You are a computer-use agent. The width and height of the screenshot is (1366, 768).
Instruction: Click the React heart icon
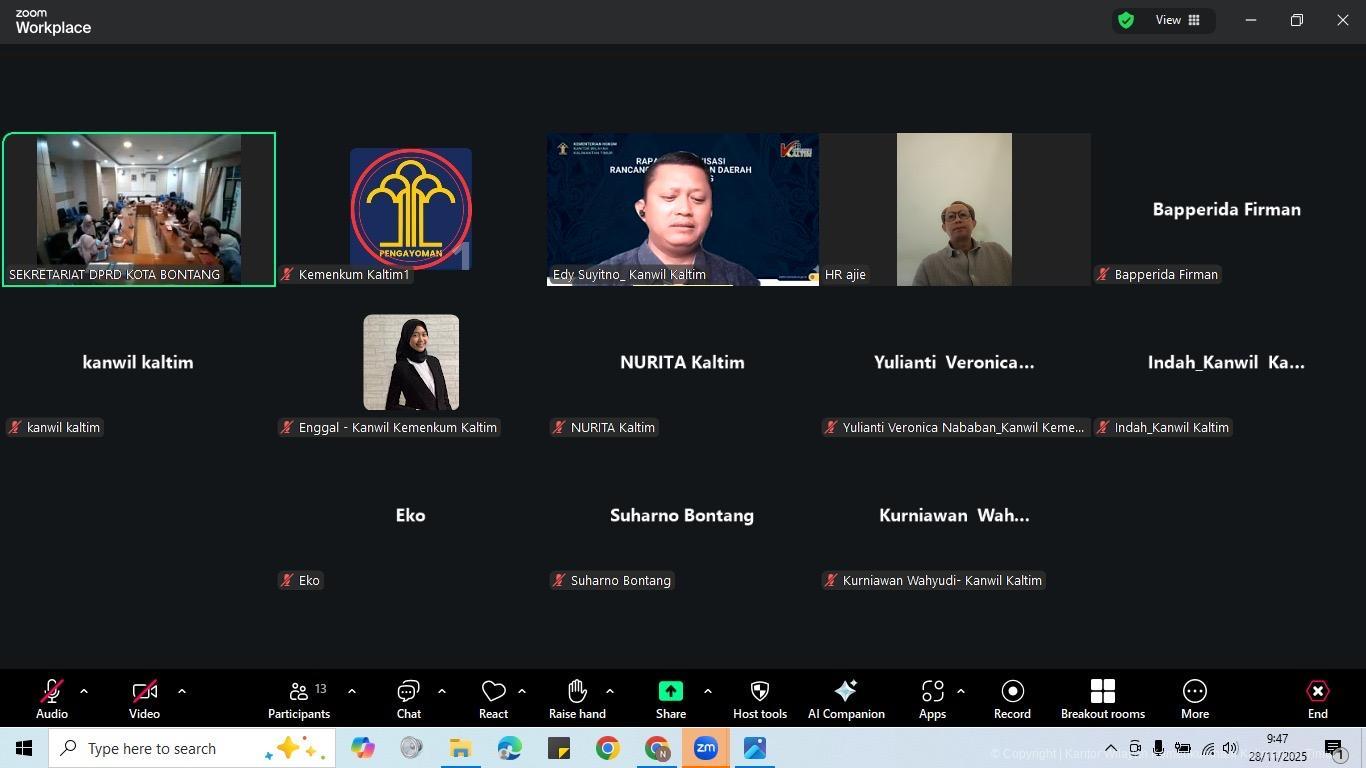tap(493, 699)
